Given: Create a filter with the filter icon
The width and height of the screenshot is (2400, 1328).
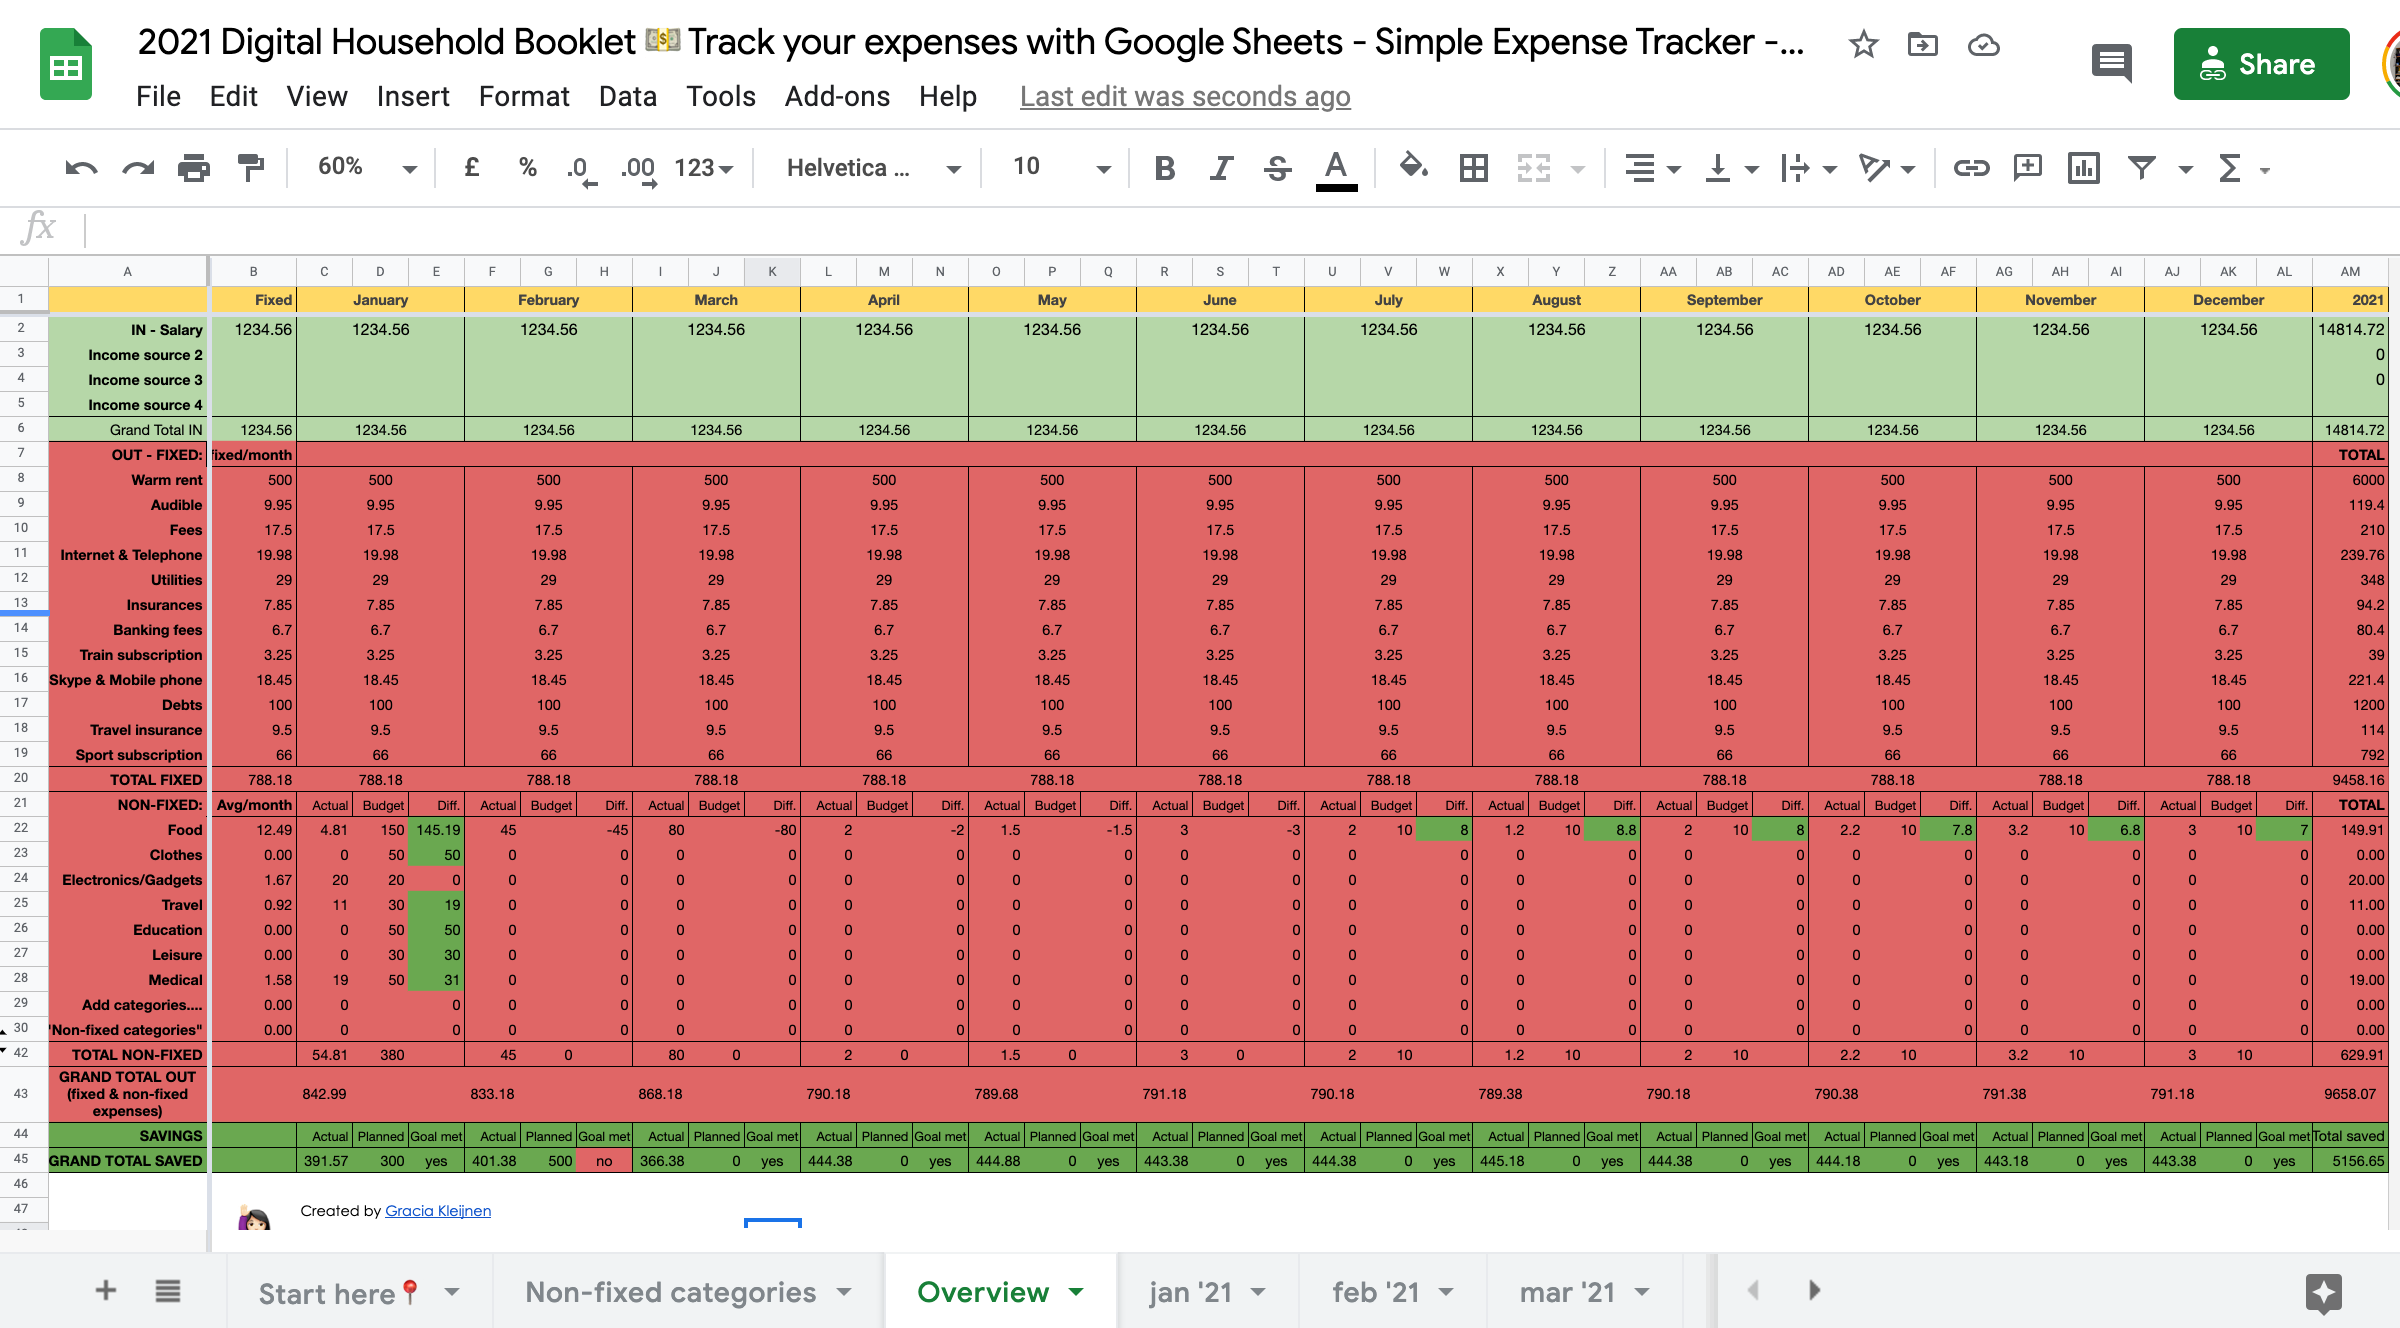Looking at the screenshot, I should pos(2140,167).
